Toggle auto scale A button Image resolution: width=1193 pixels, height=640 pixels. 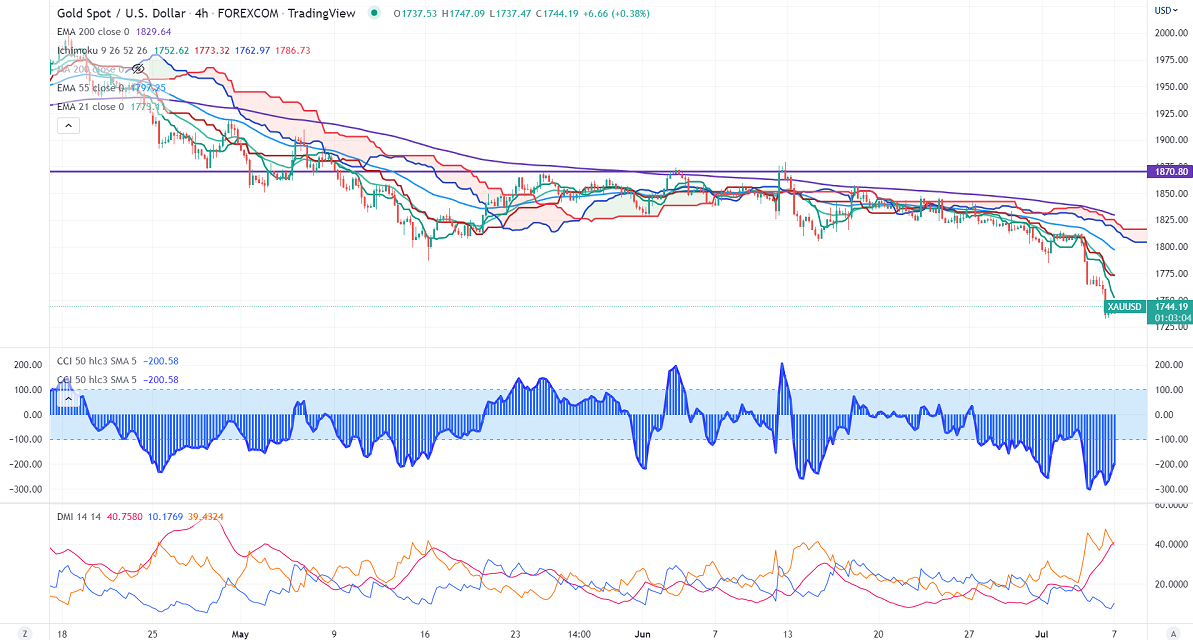[x=1174, y=633]
